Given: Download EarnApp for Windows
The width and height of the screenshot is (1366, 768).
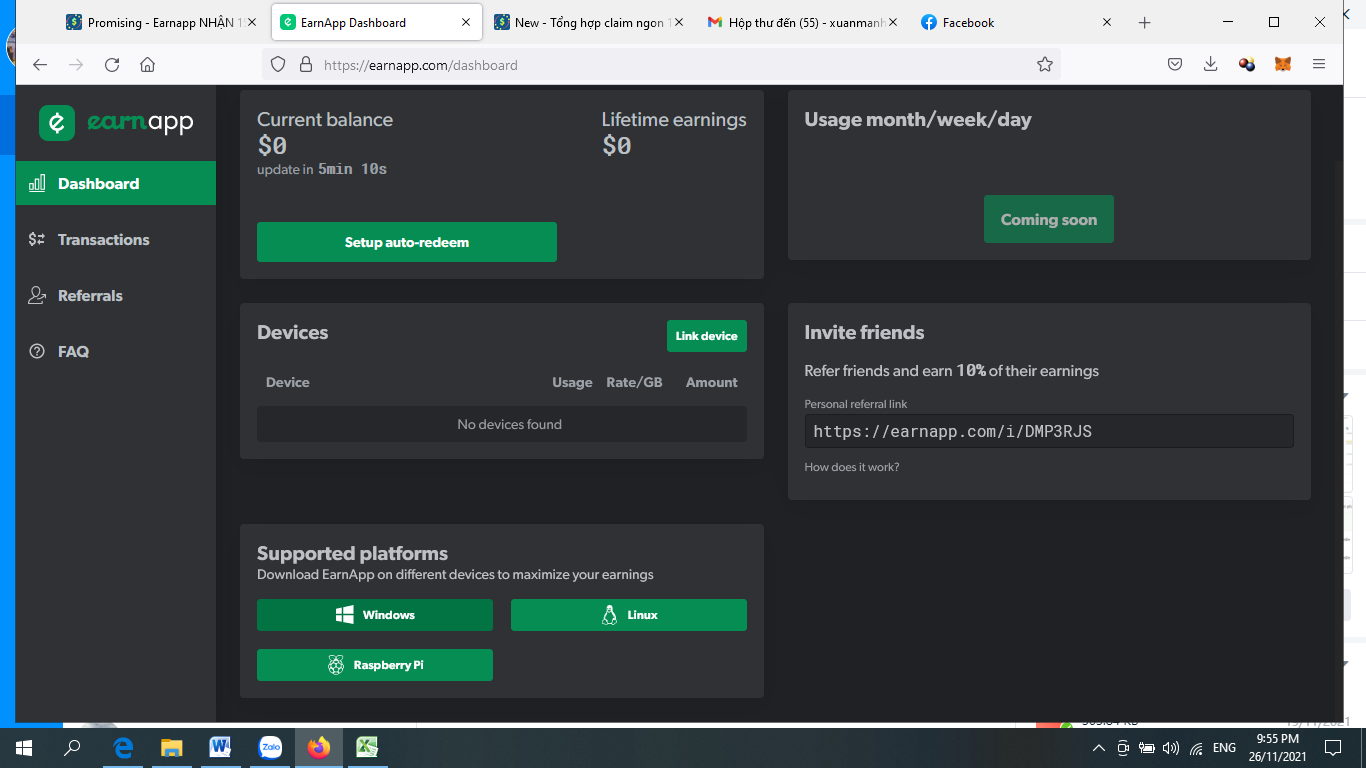Looking at the screenshot, I should pos(375,615).
